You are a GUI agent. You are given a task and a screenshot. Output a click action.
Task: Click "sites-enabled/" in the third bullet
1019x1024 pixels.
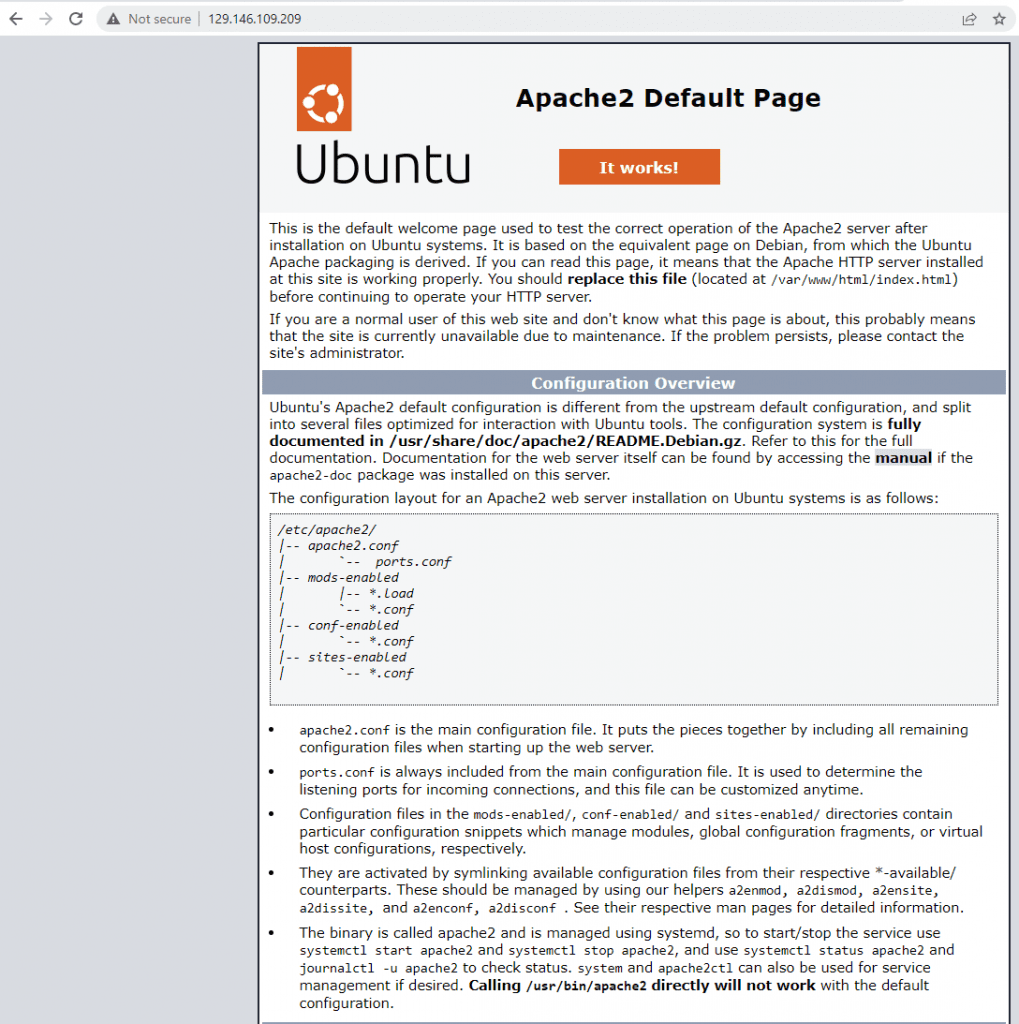pyautogui.click(x=768, y=814)
